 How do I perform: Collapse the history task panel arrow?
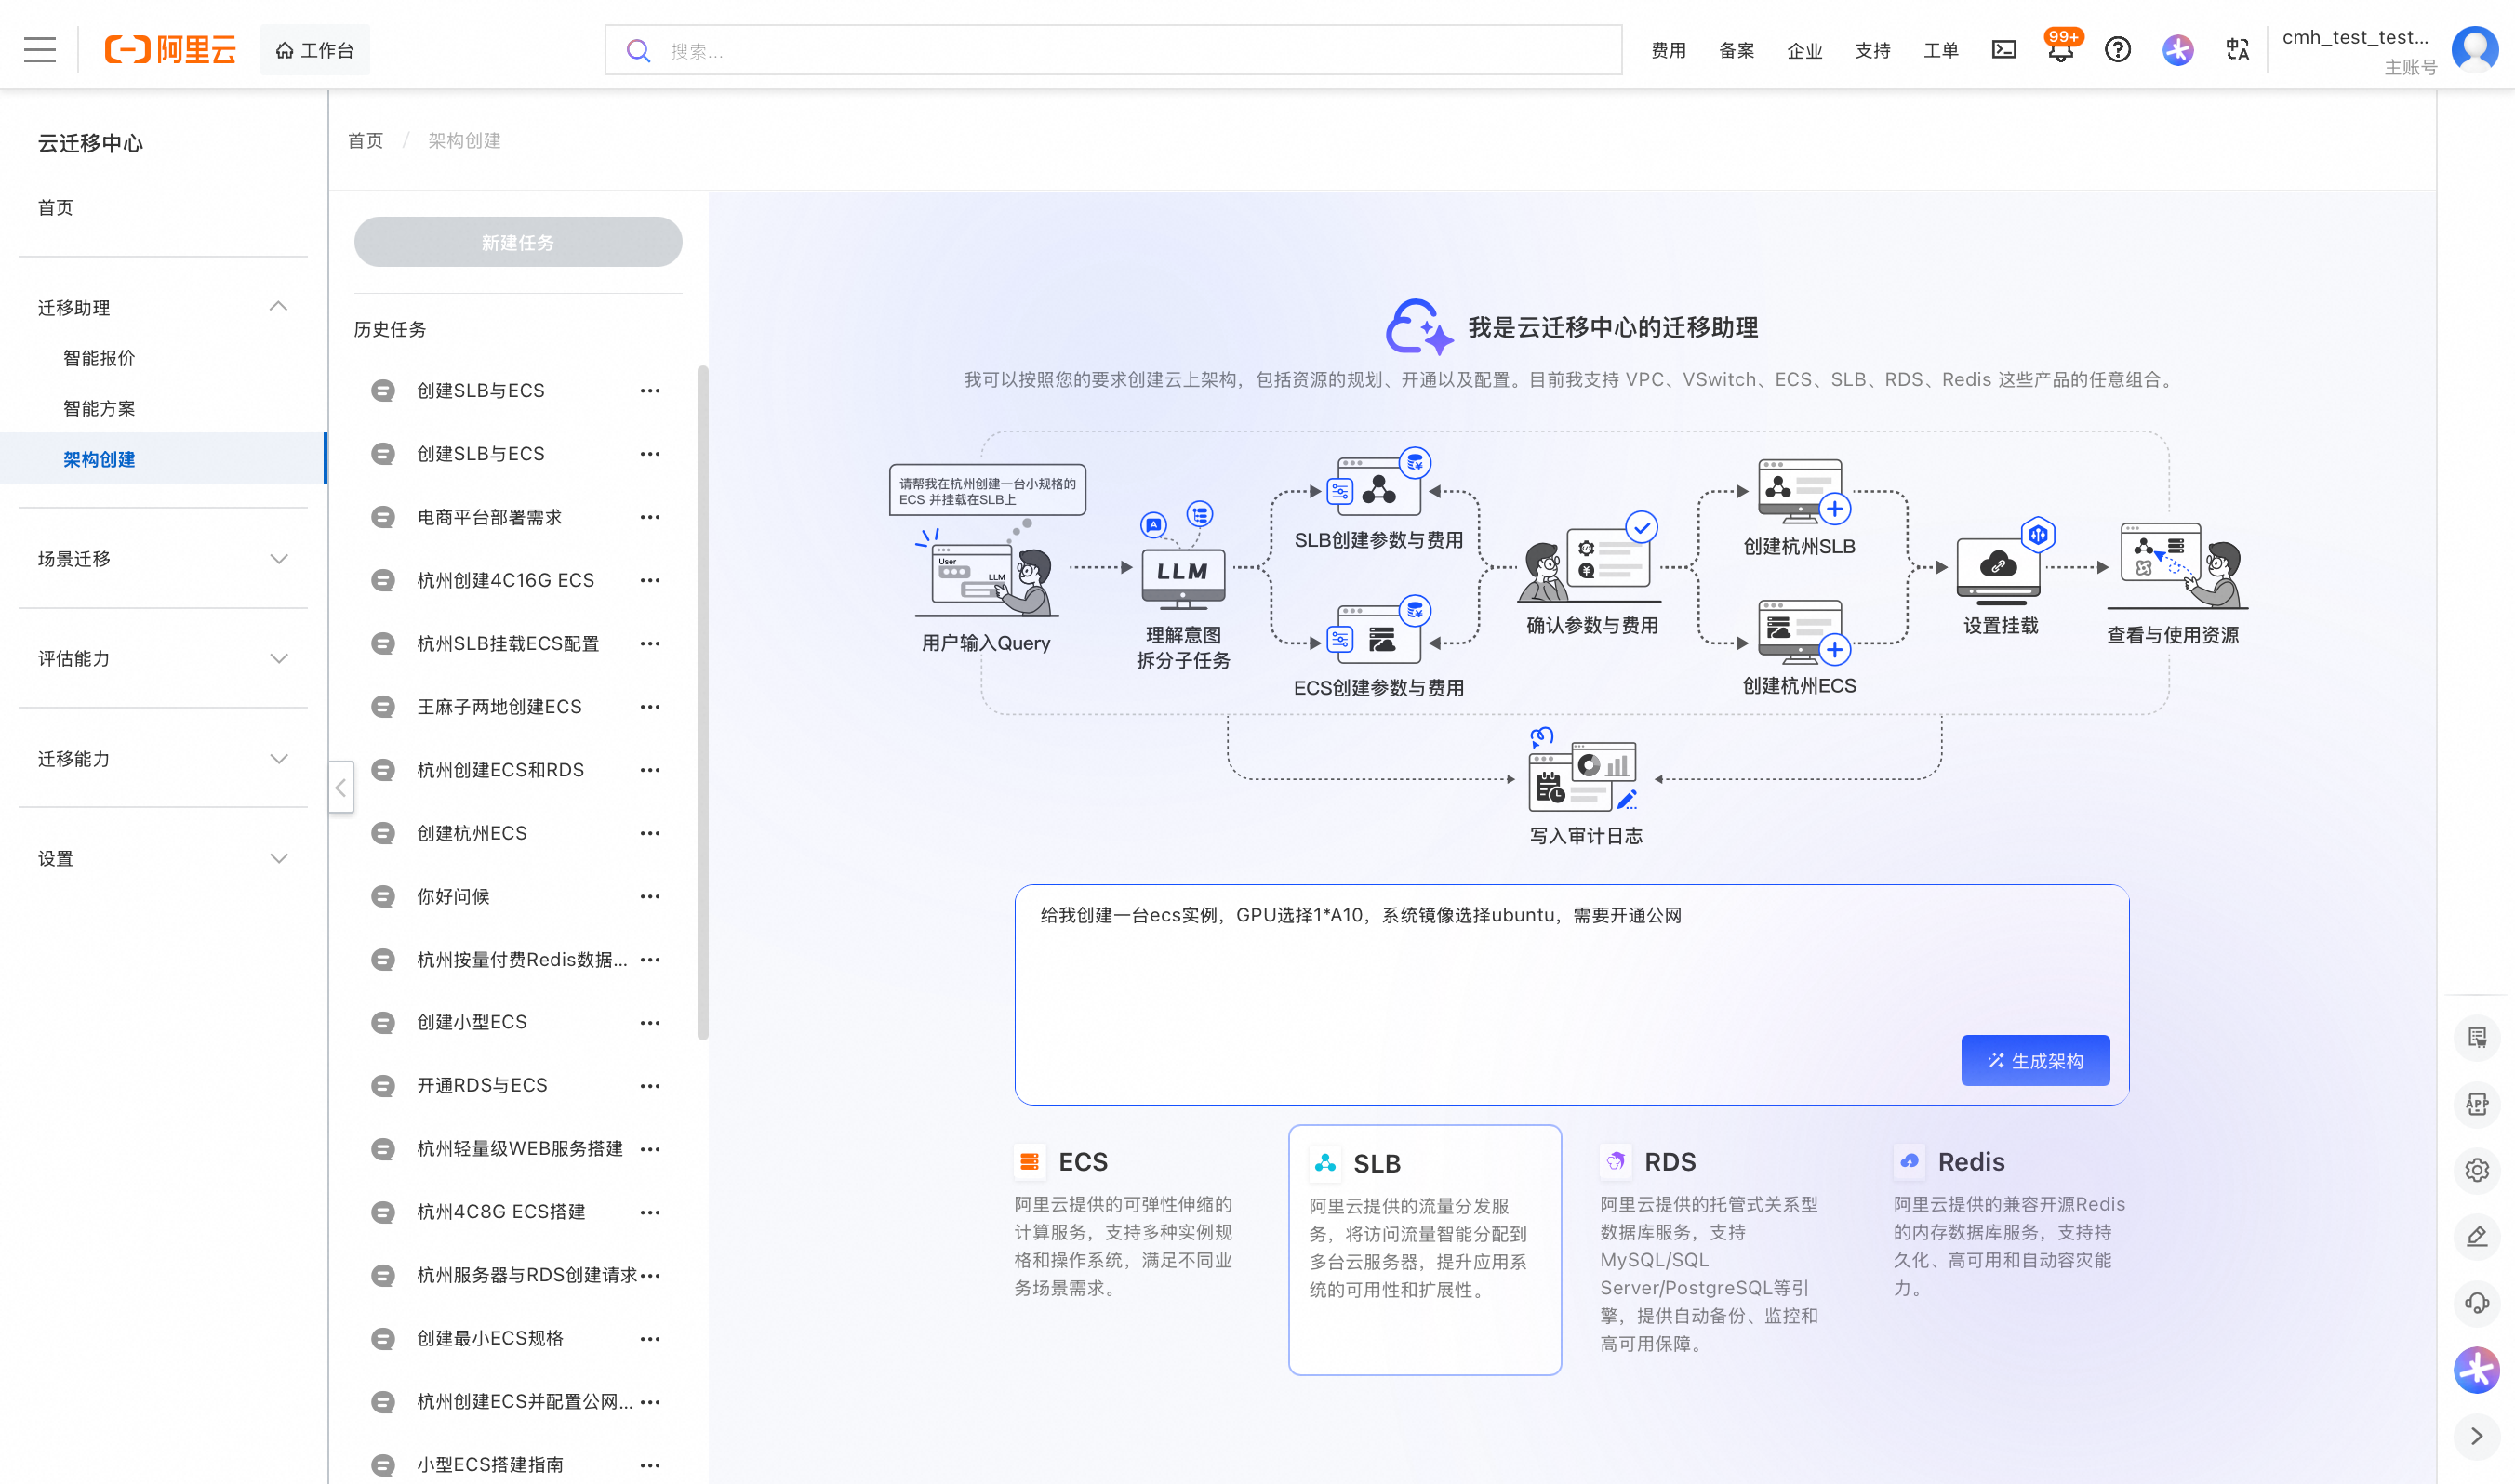[341, 788]
